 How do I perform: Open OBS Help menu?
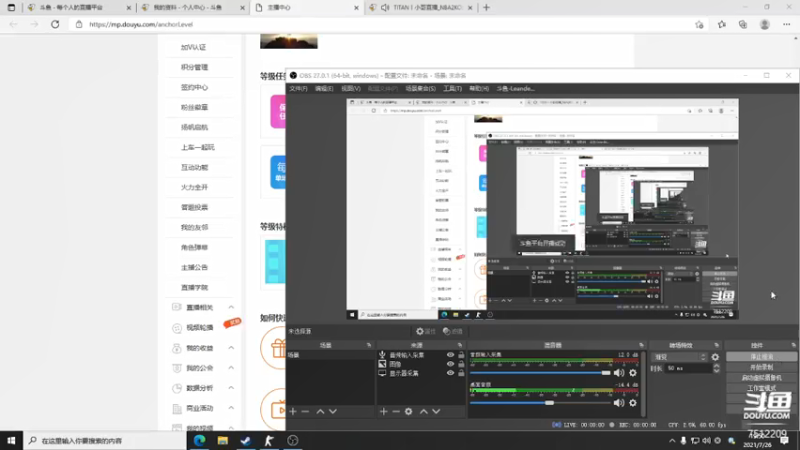pyautogui.click(x=479, y=88)
